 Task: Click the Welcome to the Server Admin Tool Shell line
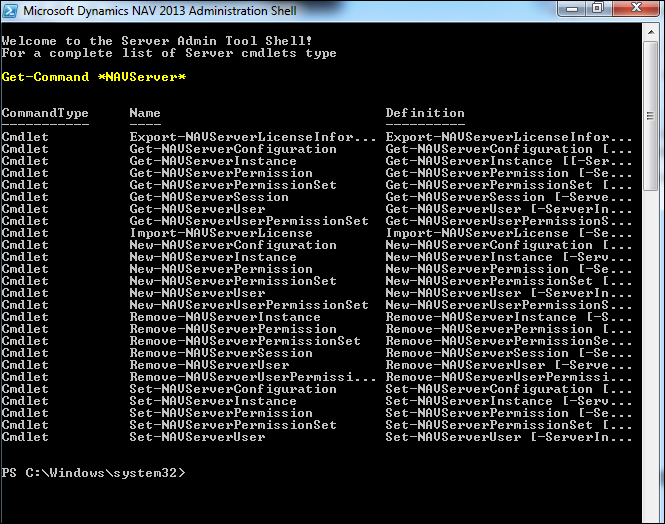pos(157,41)
